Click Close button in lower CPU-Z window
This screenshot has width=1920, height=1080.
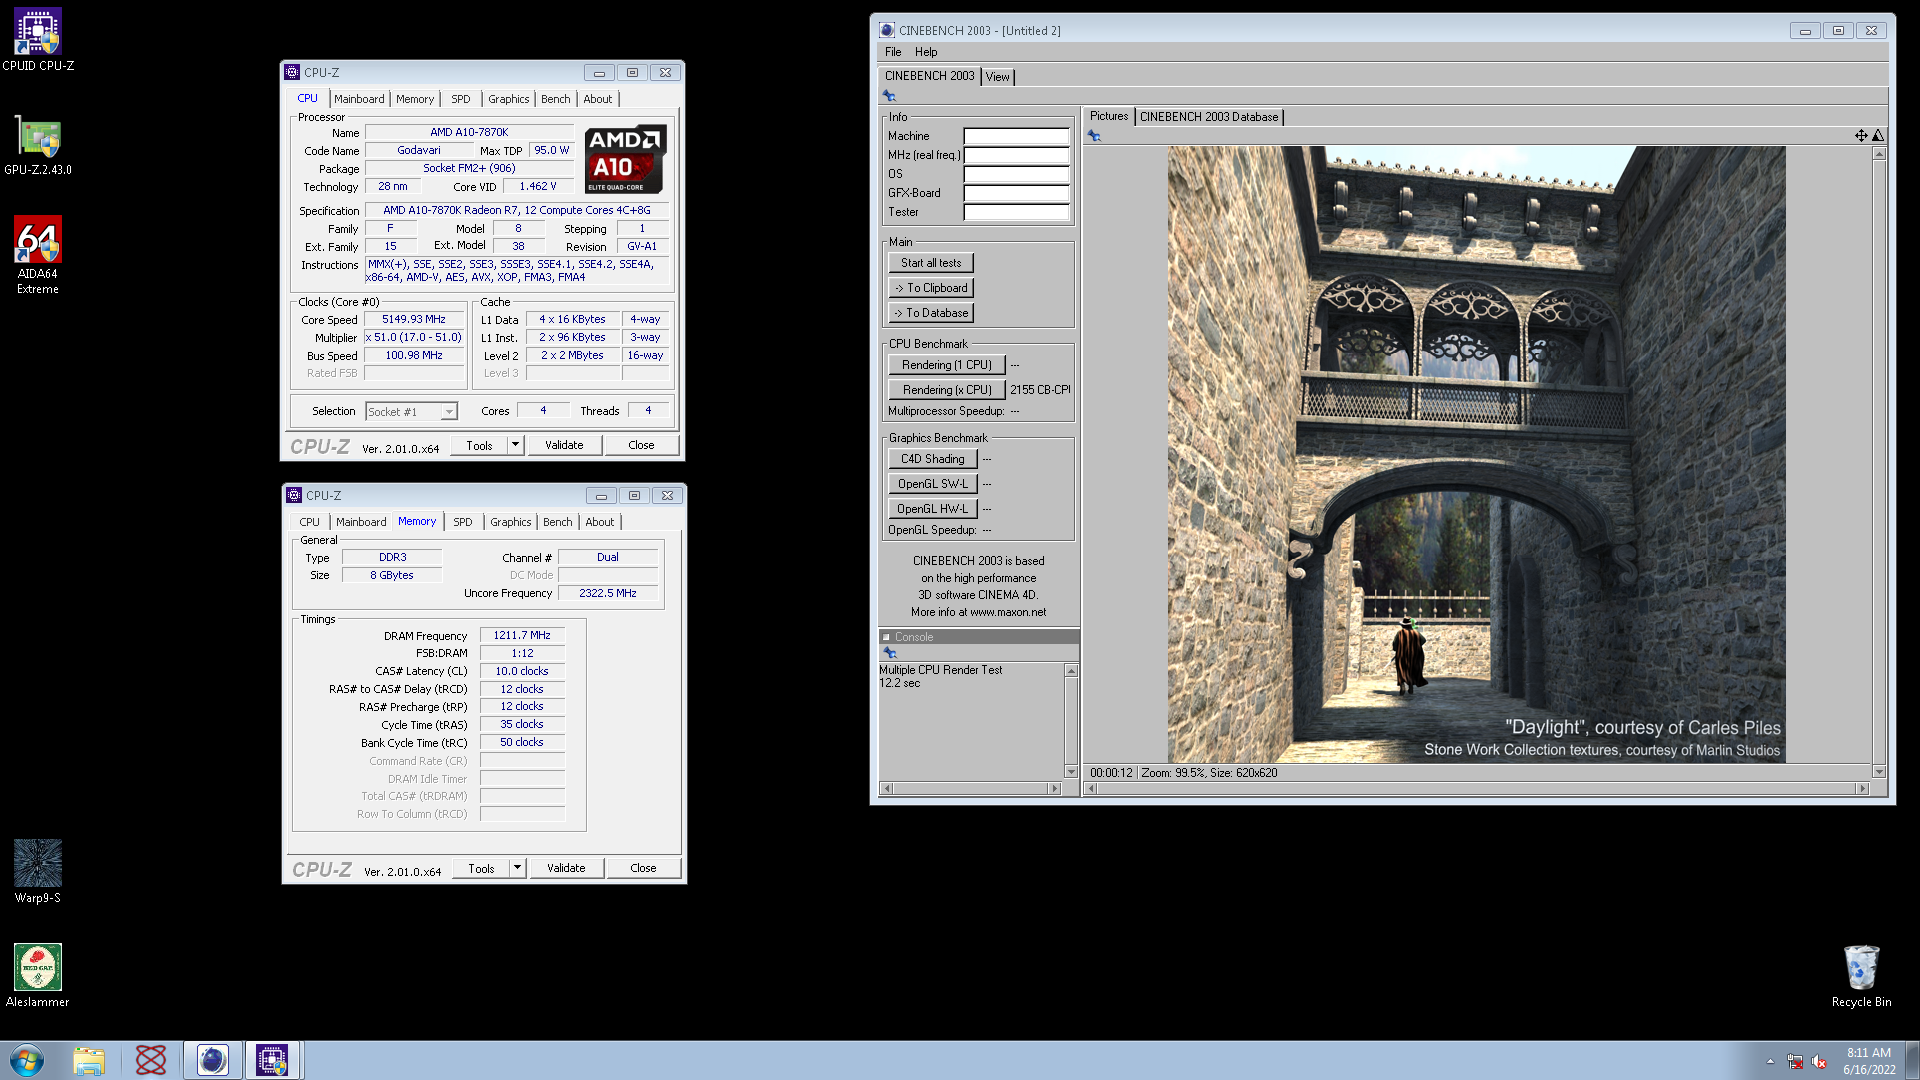pyautogui.click(x=643, y=868)
